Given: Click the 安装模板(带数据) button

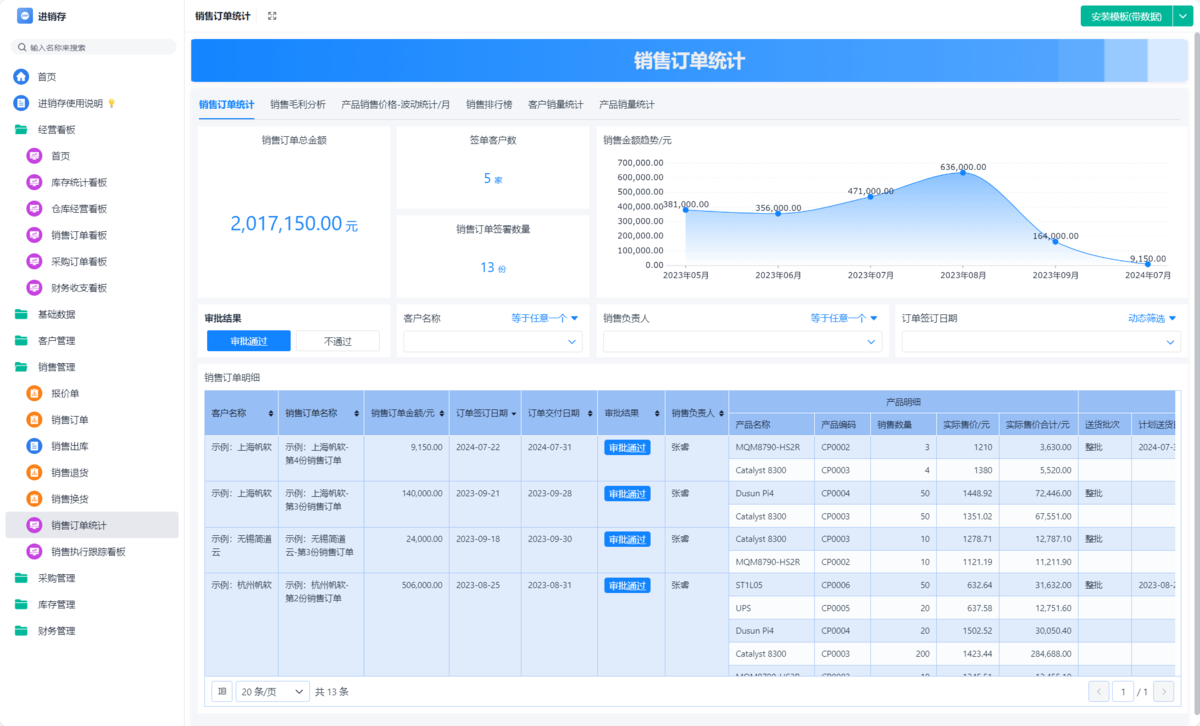Looking at the screenshot, I should (1126, 16).
